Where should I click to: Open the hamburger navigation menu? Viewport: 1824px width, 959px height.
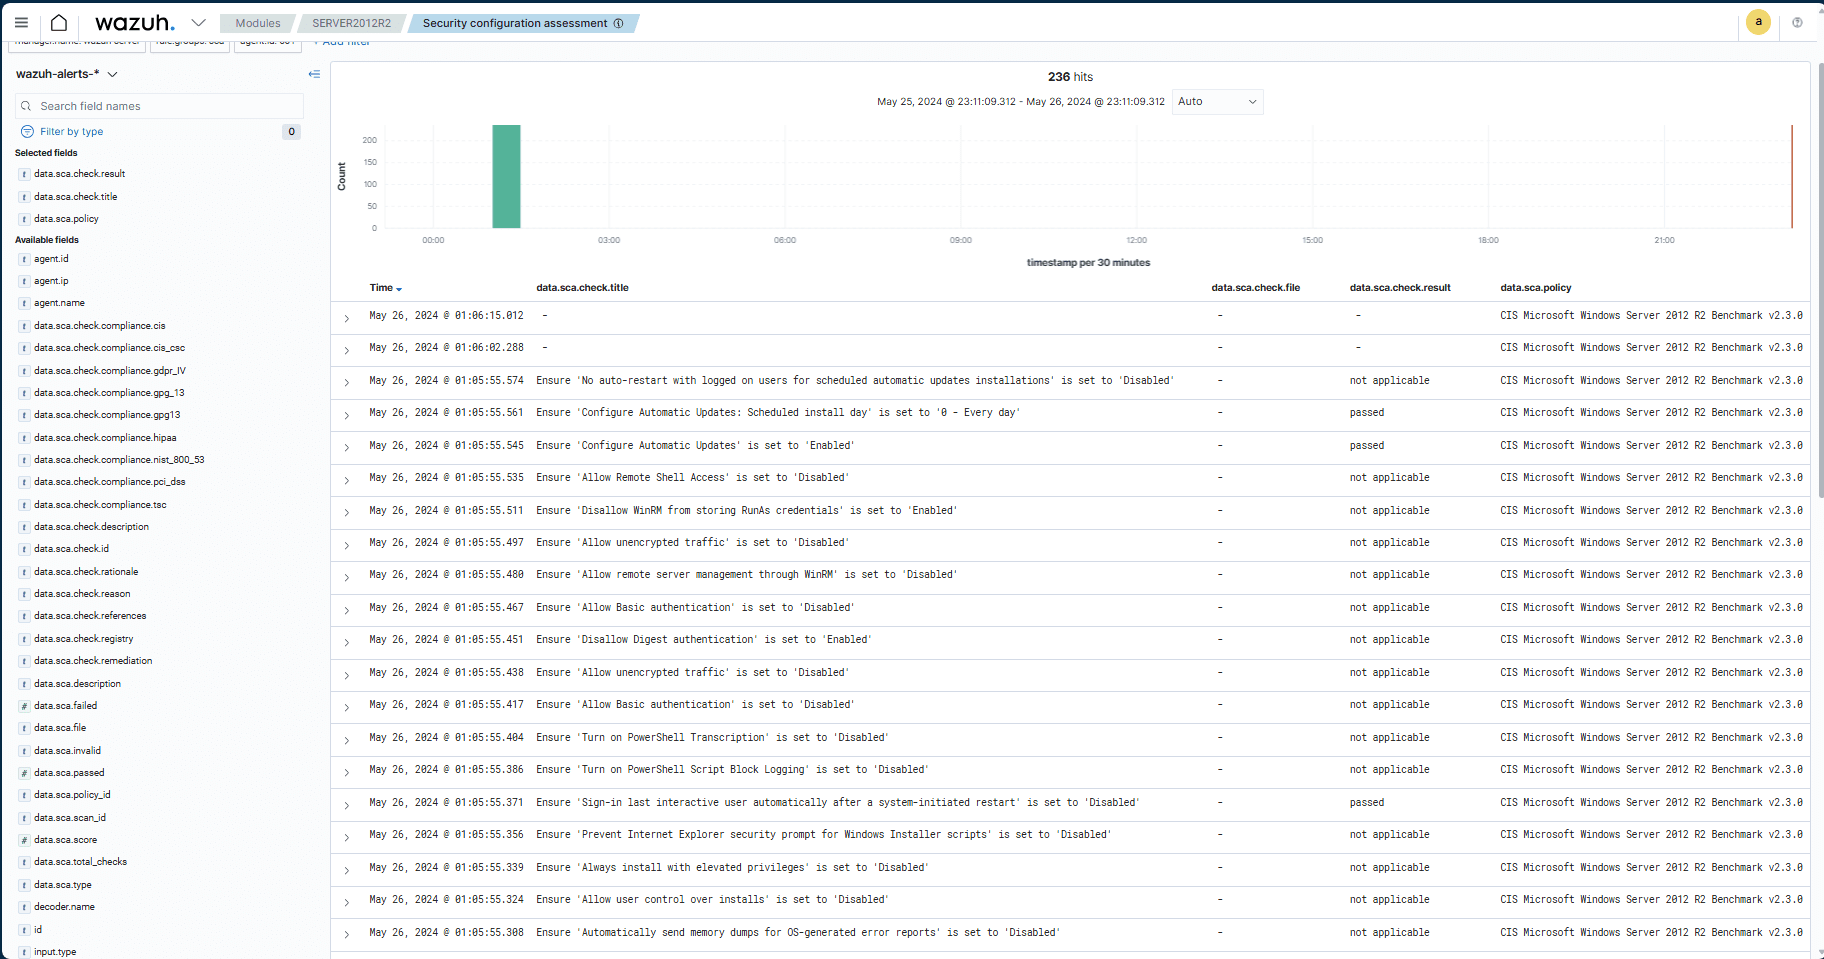(x=21, y=22)
